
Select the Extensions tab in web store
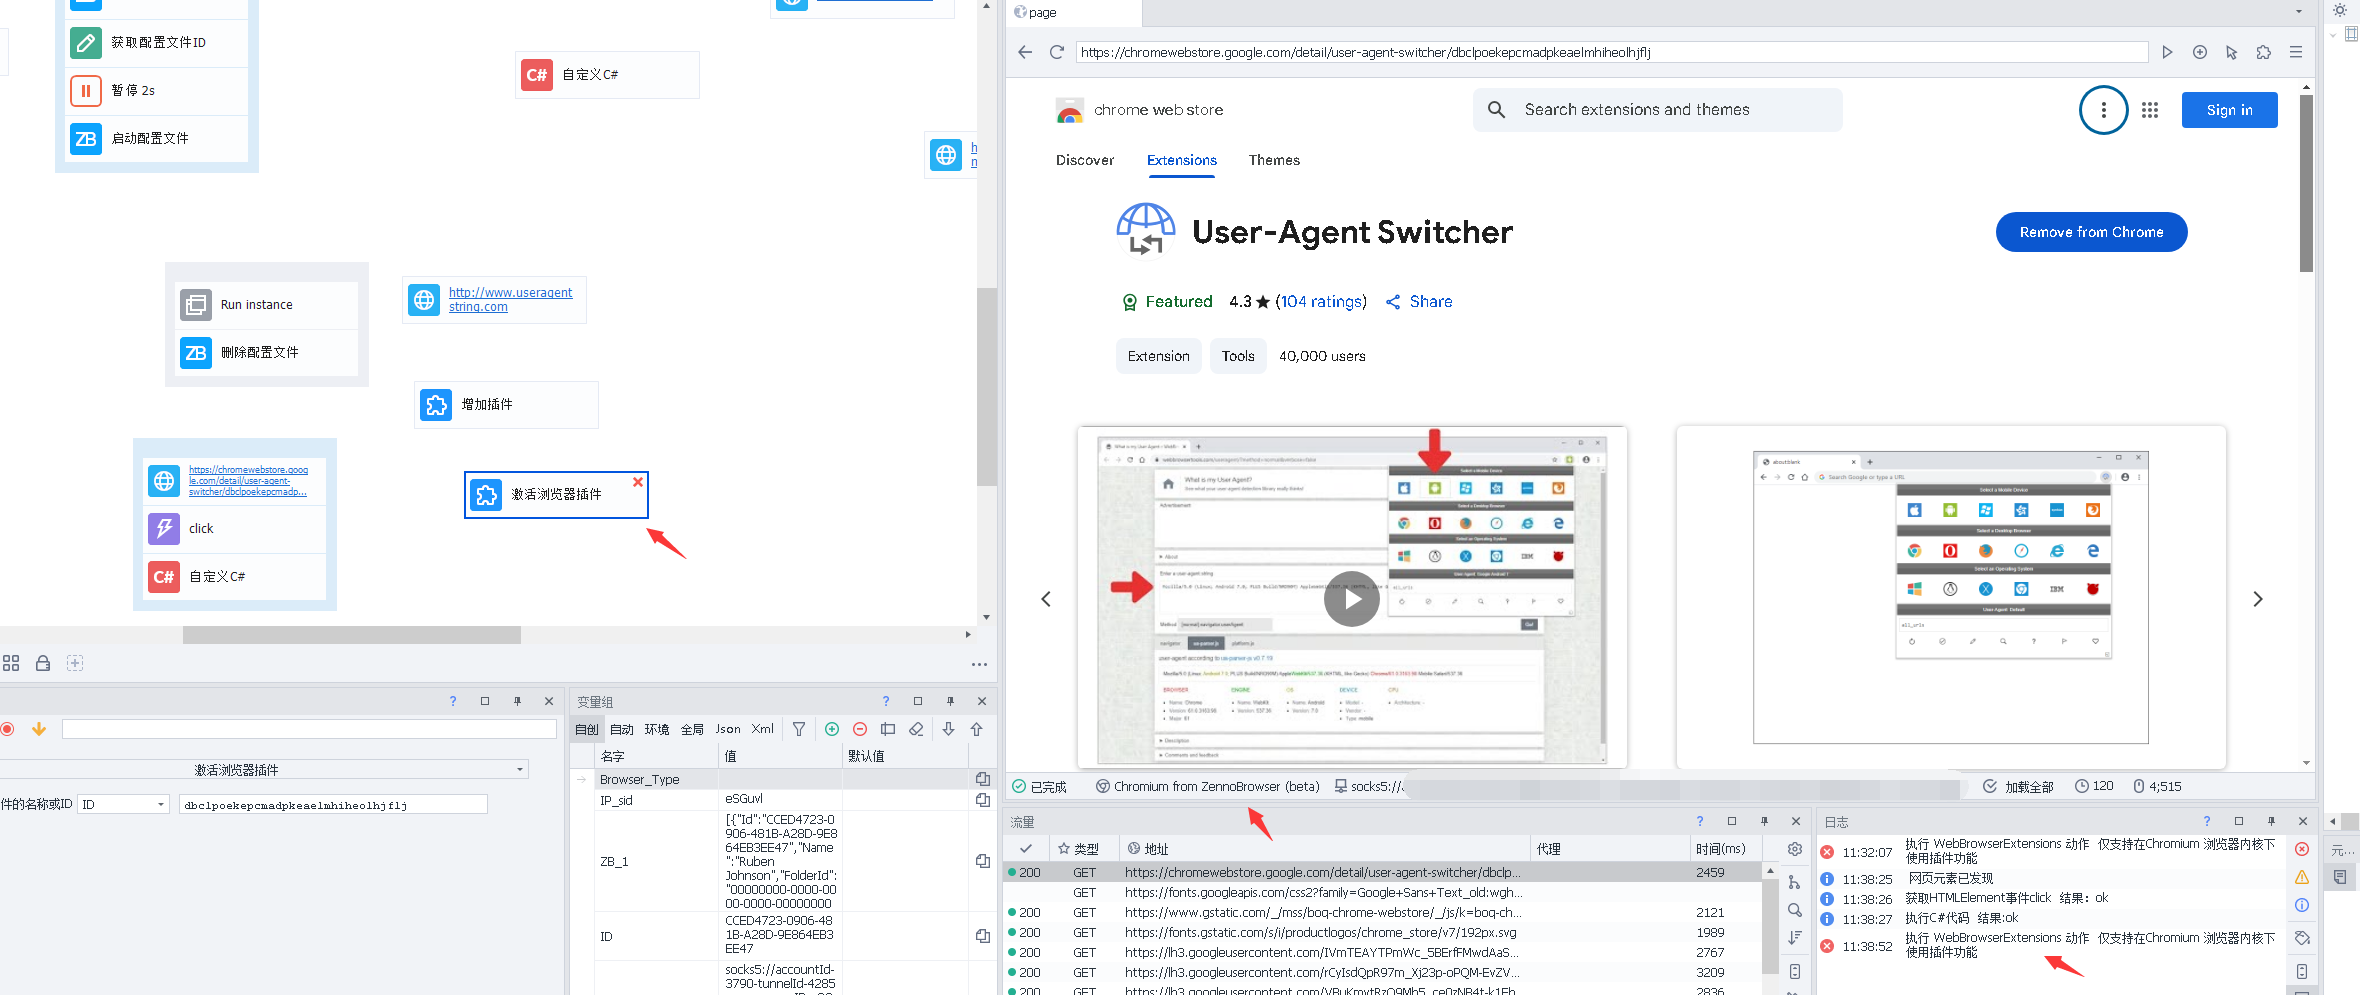1182,160
